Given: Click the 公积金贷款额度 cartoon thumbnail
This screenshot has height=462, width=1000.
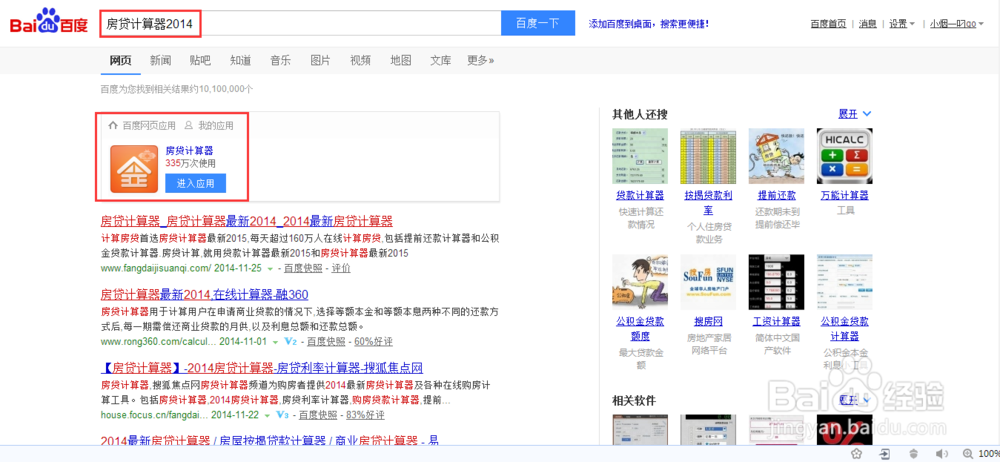Looking at the screenshot, I should click(x=640, y=282).
